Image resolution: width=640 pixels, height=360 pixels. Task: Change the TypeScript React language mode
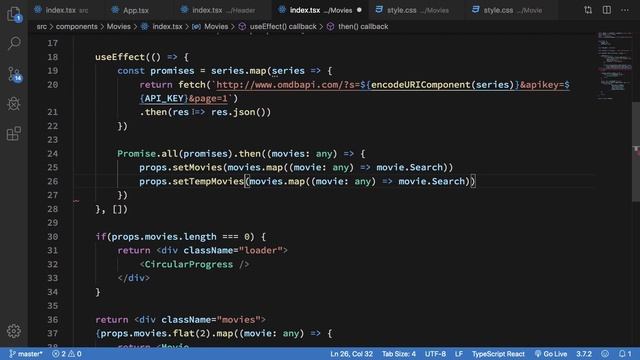(498, 354)
